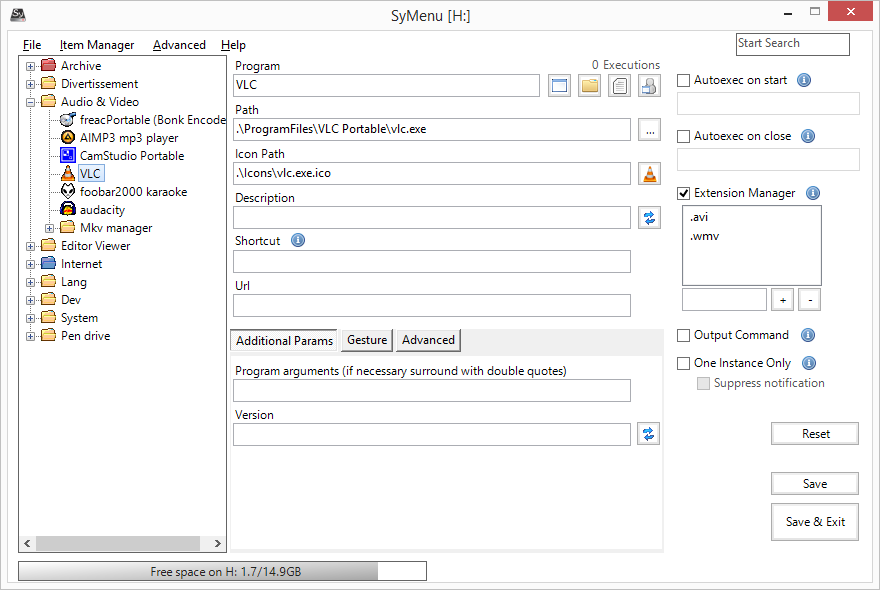Click the Reset button

pyautogui.click(x=815, y=434)
